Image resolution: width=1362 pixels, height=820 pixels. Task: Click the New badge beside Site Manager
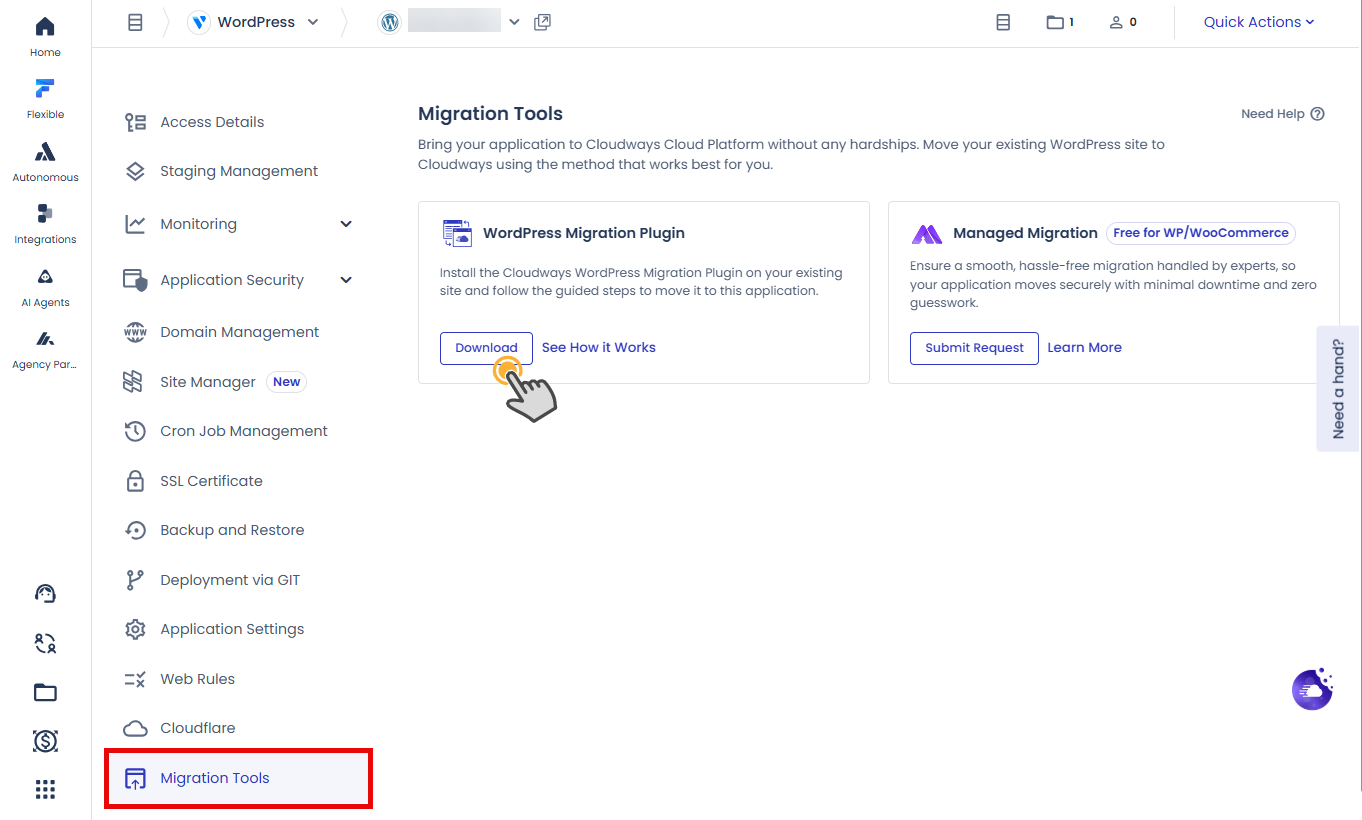286,382
